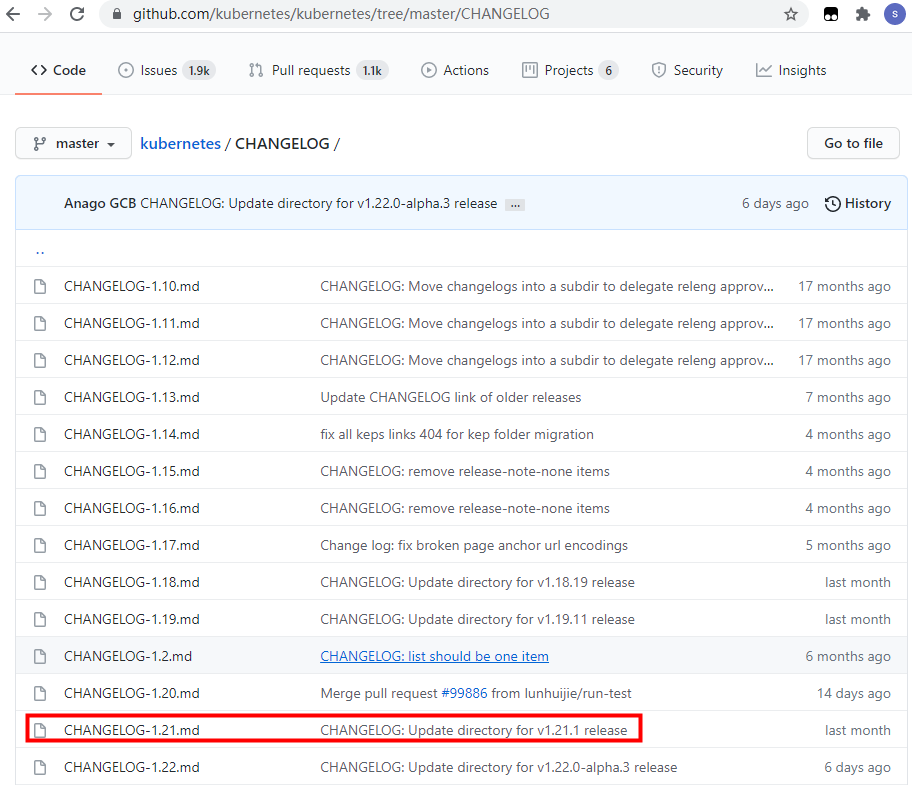Click the browser address bar URL
This screenshot has width=912, height=785.
(340, 14)
